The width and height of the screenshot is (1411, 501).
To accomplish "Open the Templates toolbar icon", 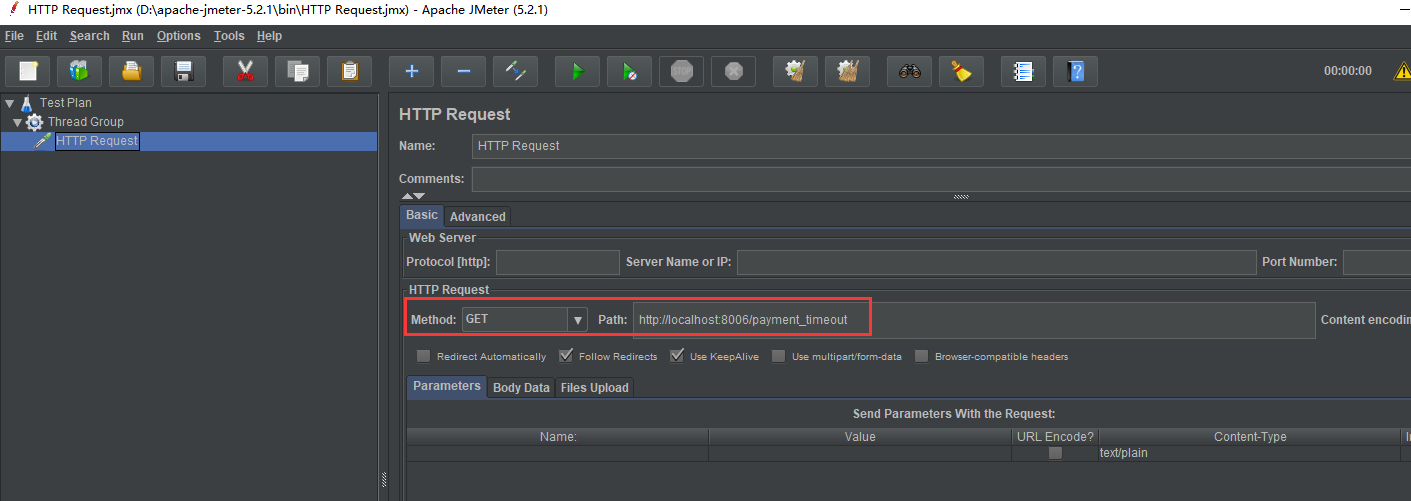I will tap(79, 71).
